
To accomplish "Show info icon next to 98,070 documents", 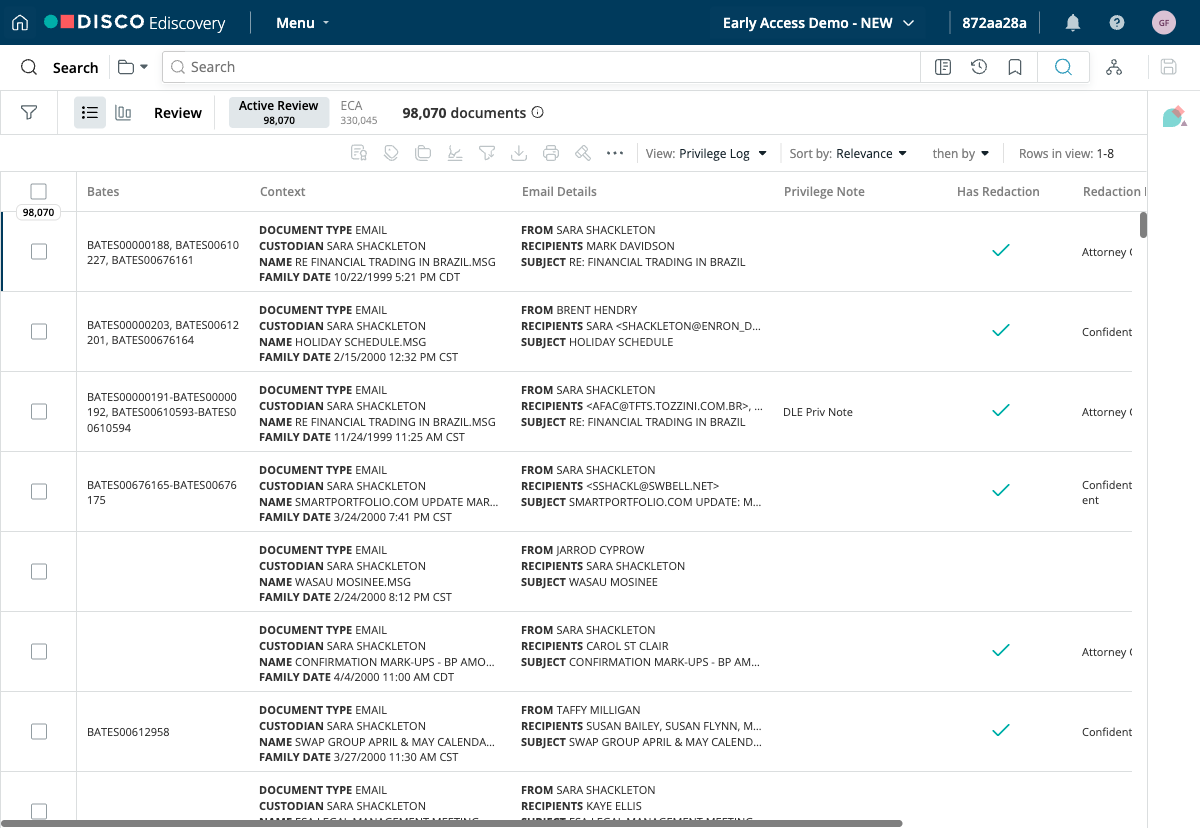I will point(538,113).
